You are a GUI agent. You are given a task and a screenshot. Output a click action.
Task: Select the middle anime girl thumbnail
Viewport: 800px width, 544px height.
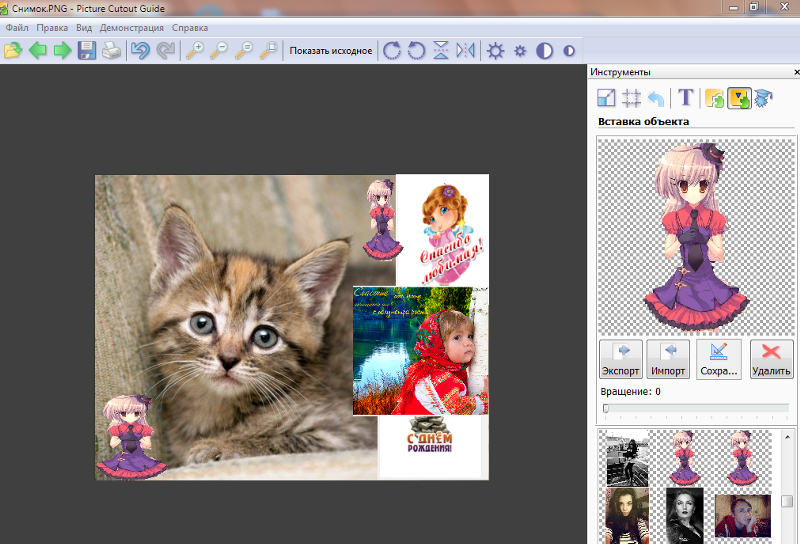(684, 457)
